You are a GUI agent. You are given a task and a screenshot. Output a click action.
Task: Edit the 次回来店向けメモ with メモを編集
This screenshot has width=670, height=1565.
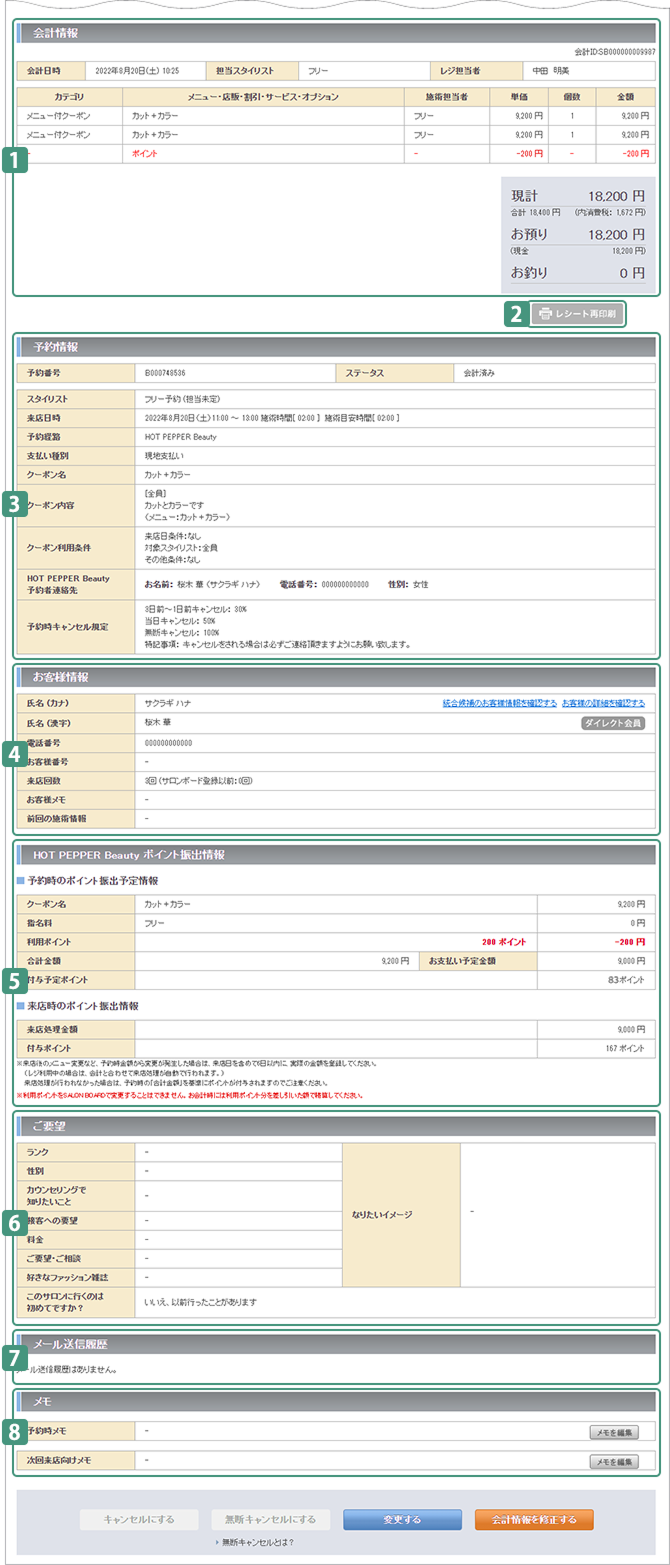pos(613,1461)
